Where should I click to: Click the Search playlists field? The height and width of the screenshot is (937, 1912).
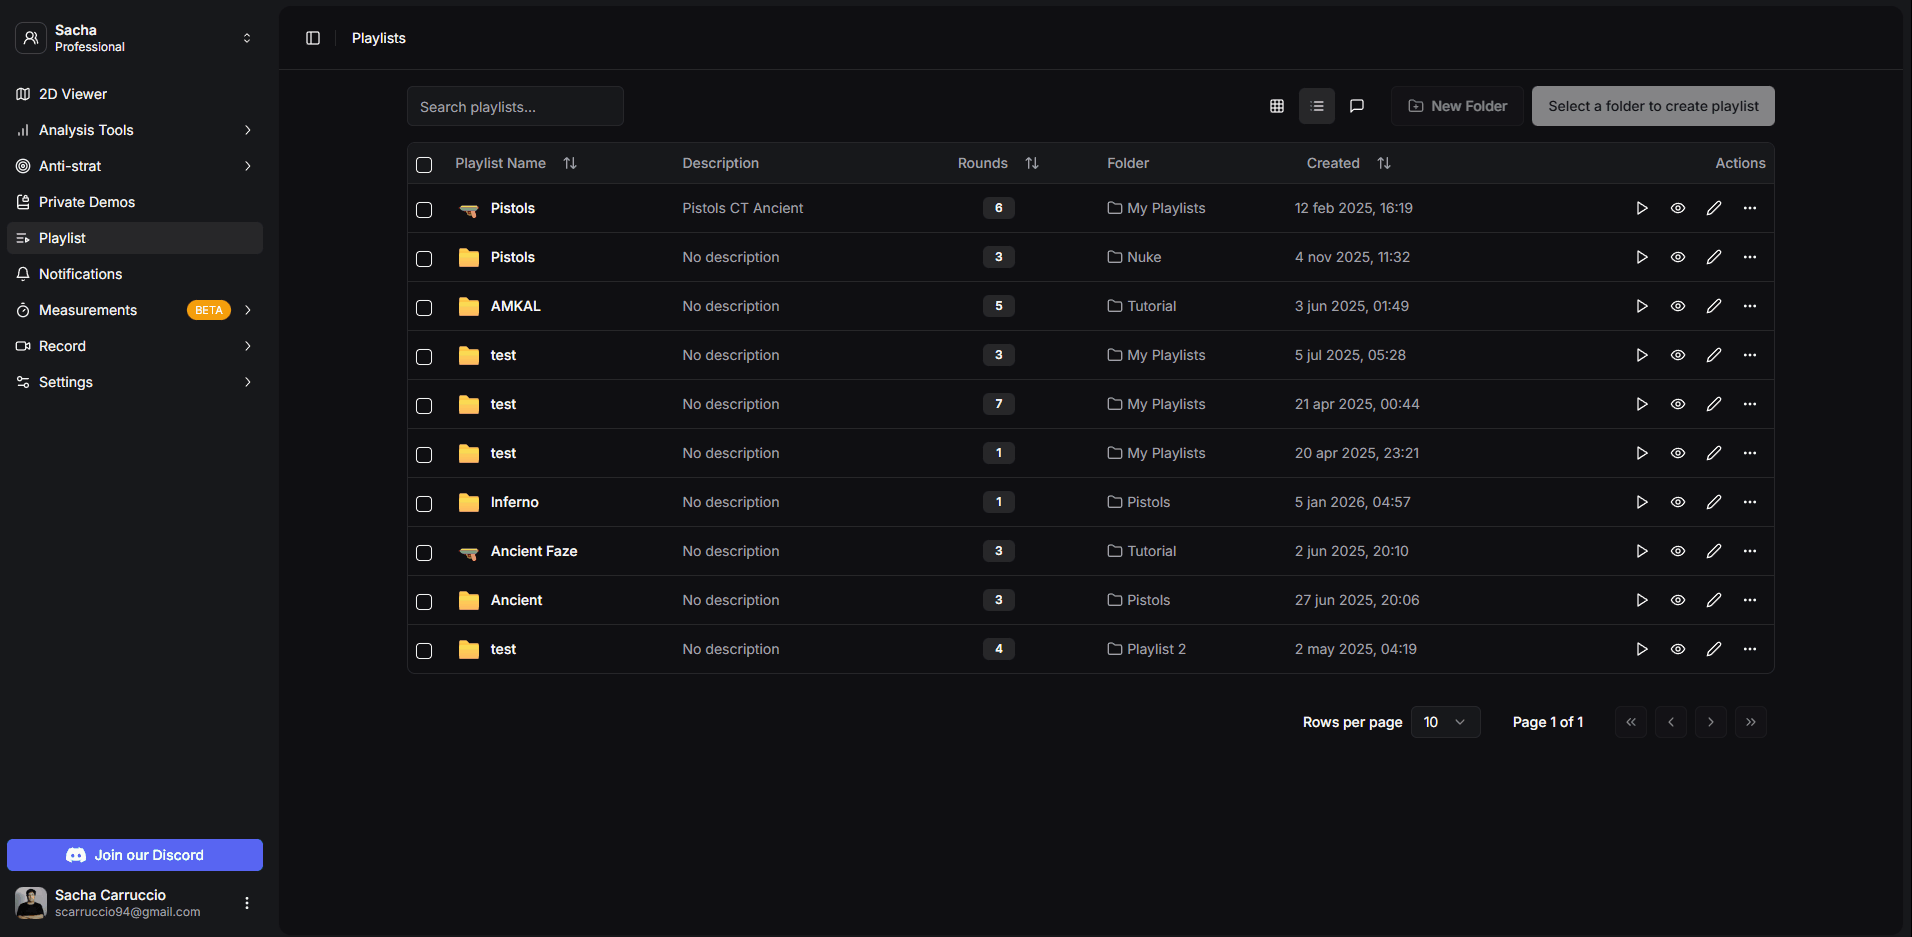click(x=514, y=105)
